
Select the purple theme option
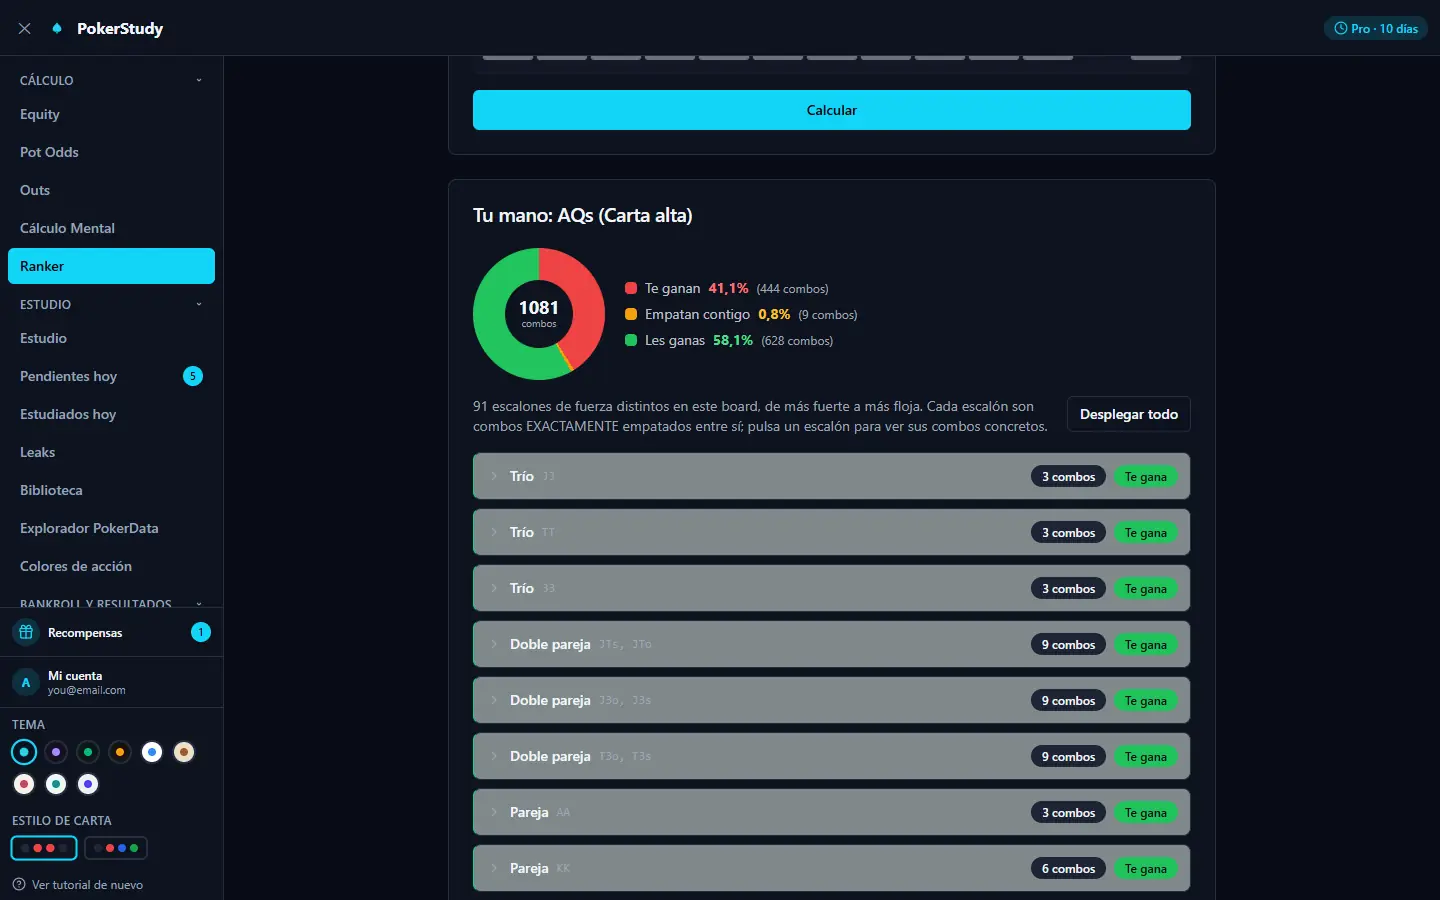pos(56,752)
